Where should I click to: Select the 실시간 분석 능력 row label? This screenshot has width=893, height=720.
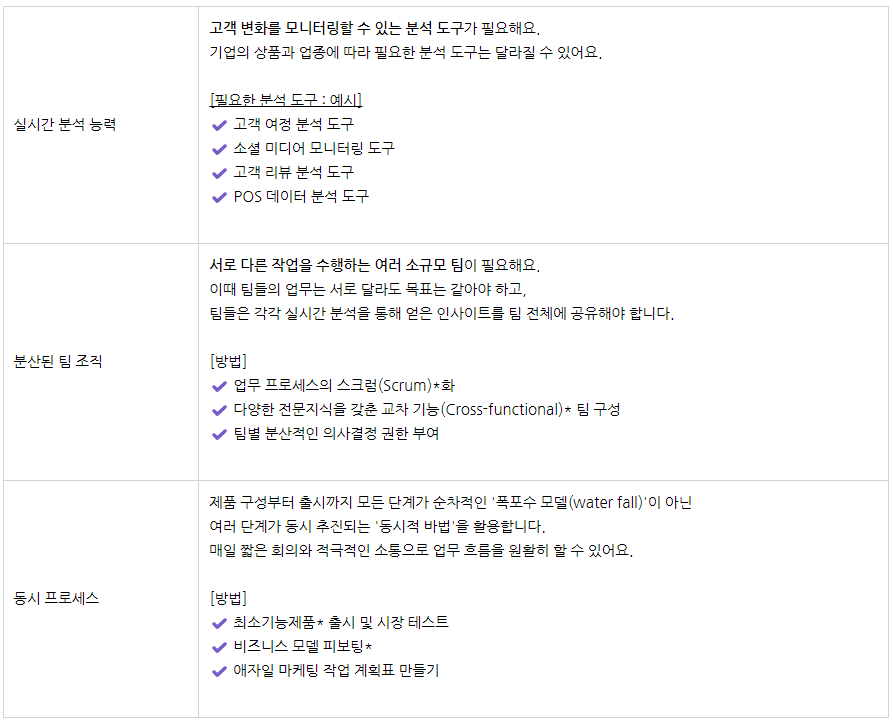coord(65,125)
